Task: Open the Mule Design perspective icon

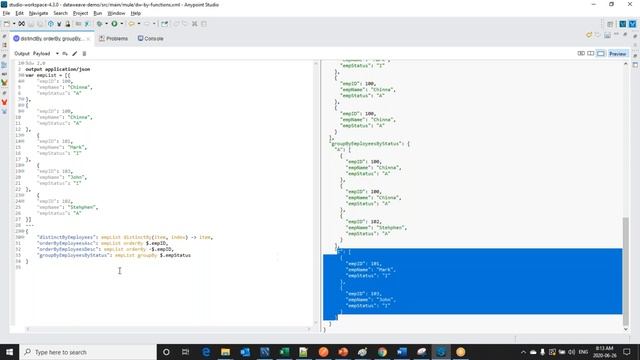Action: click(623, 24)
